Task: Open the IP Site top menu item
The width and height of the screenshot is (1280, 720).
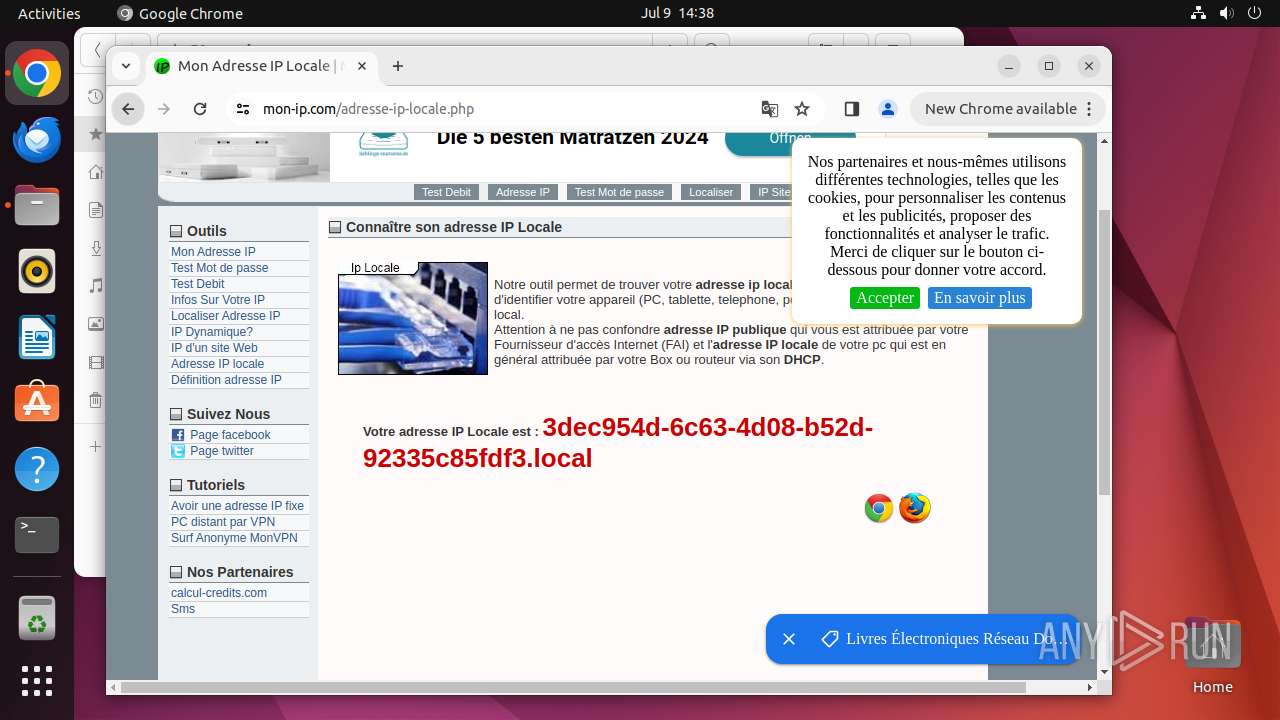Action: (772, 192)
